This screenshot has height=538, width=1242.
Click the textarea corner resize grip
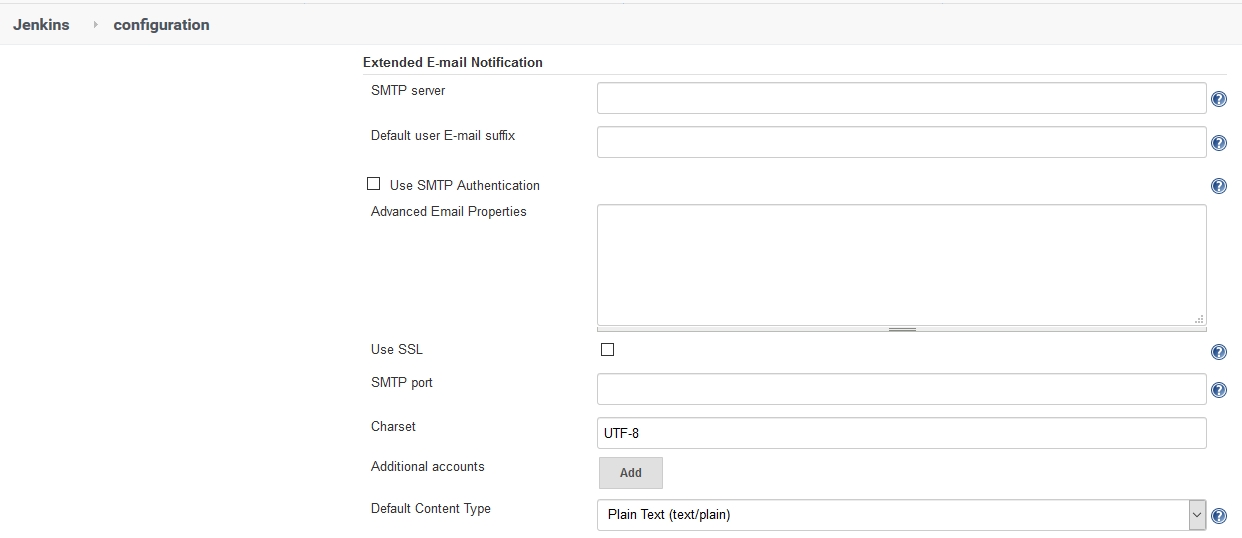[1198, 319]
